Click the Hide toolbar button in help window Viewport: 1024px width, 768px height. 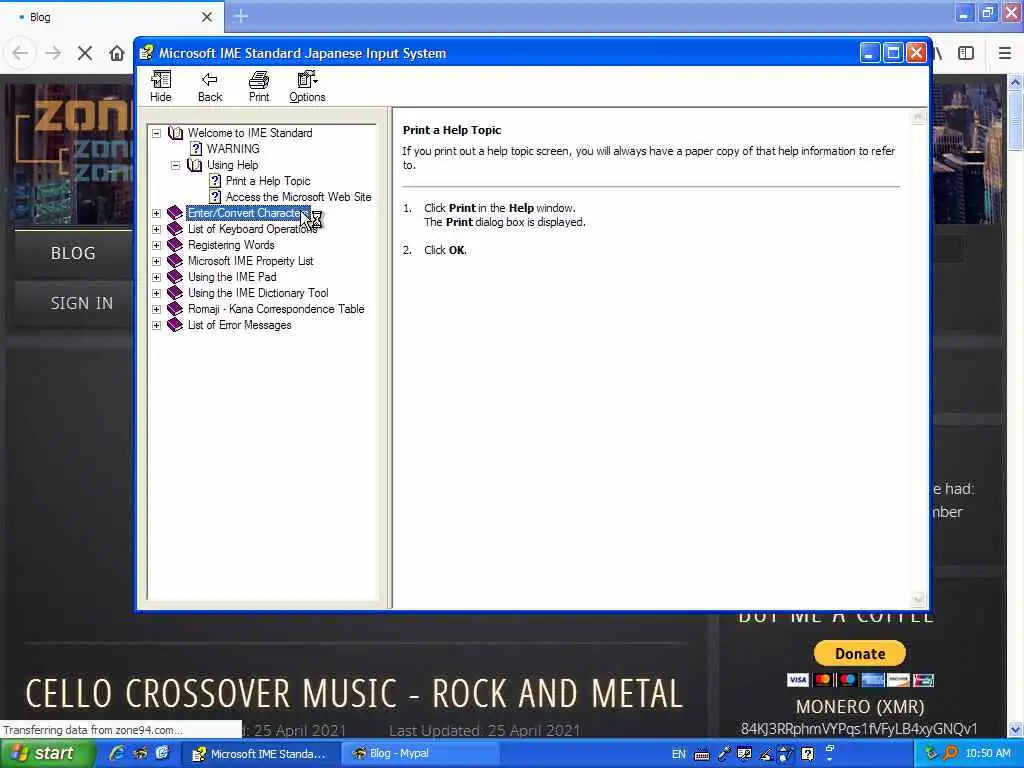pyautogui.click(x=161, y=87)
